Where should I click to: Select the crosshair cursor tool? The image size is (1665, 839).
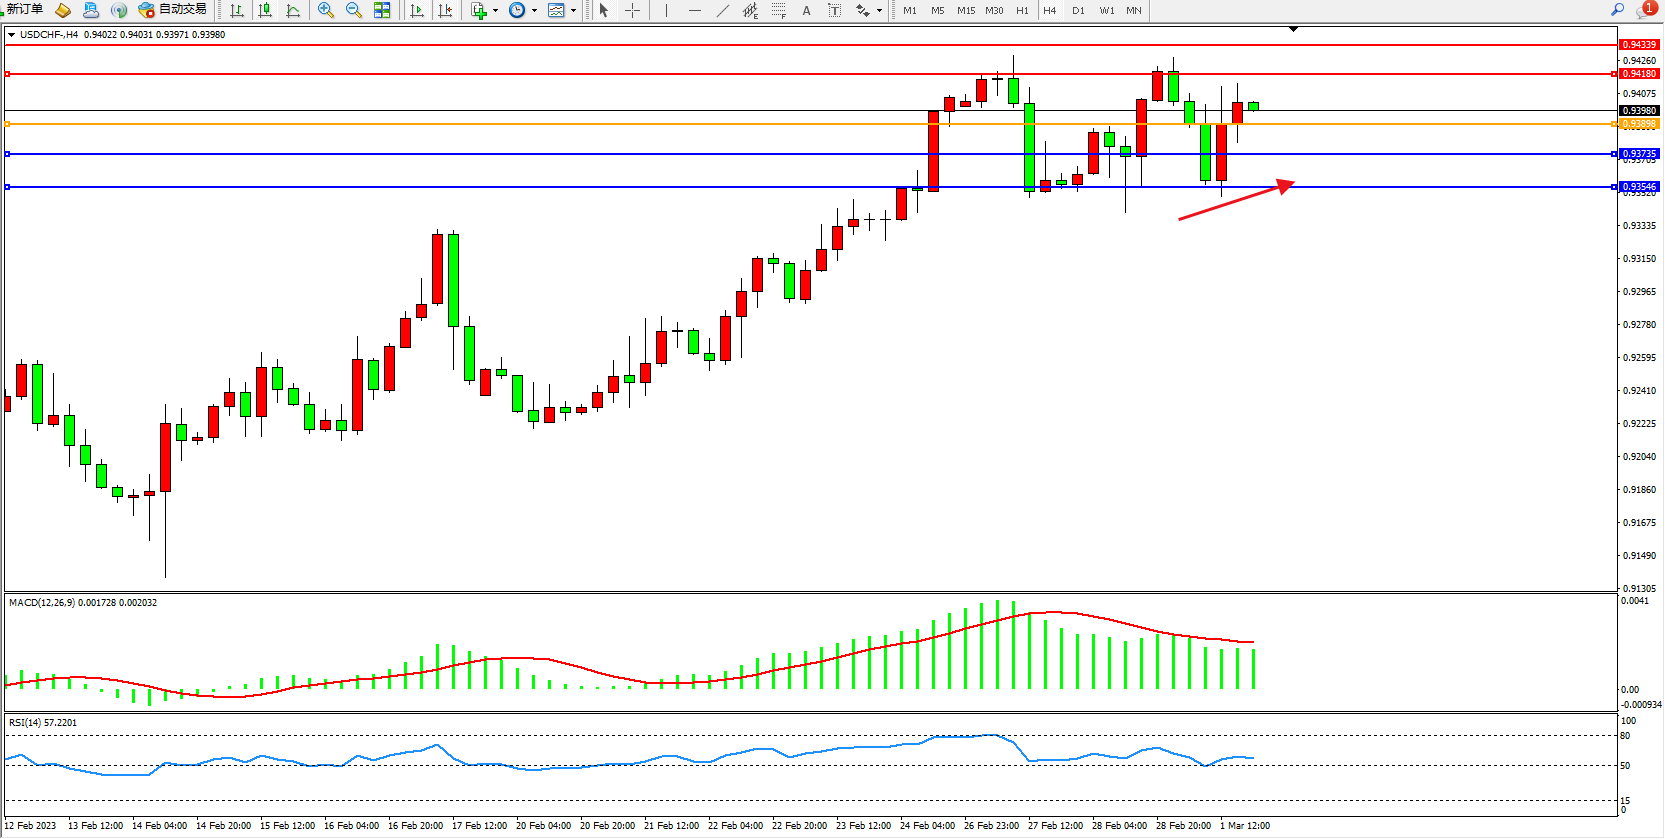632,10
